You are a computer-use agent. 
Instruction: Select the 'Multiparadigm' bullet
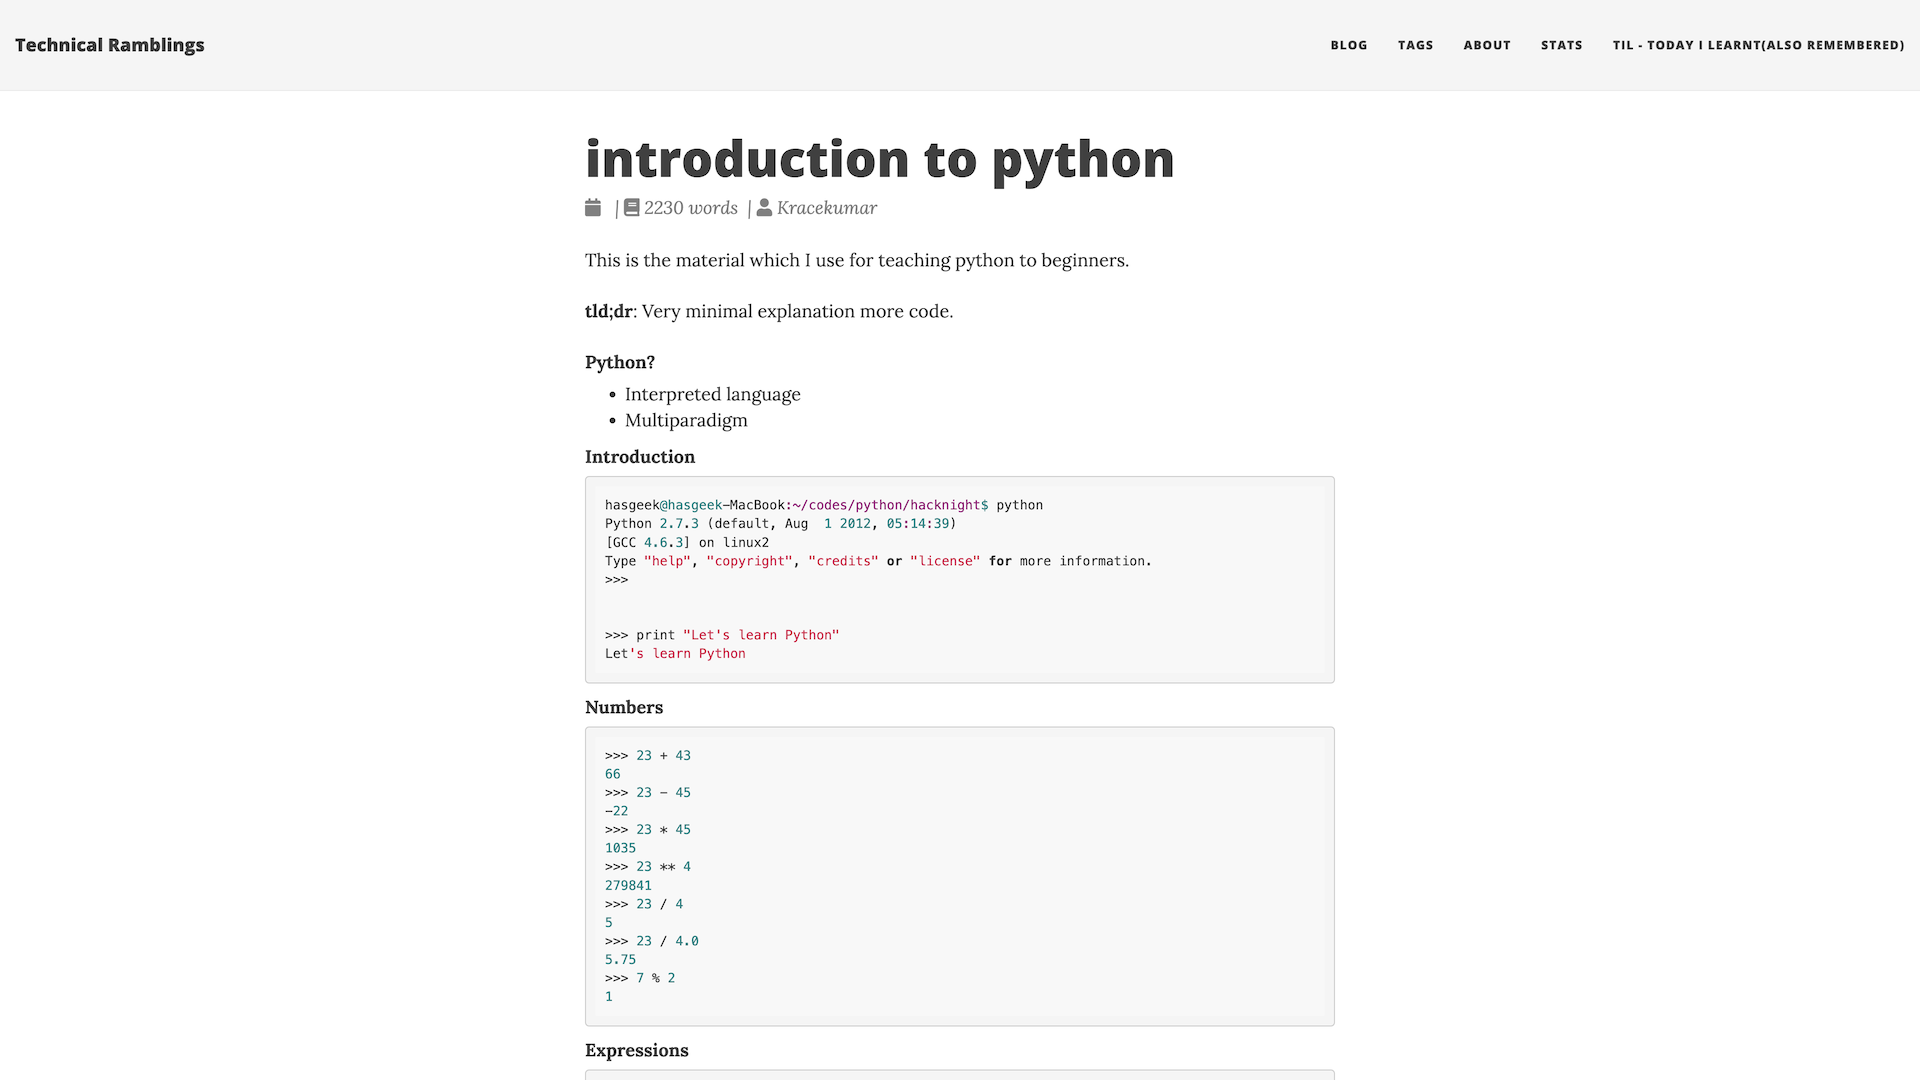tap(686, 420)
